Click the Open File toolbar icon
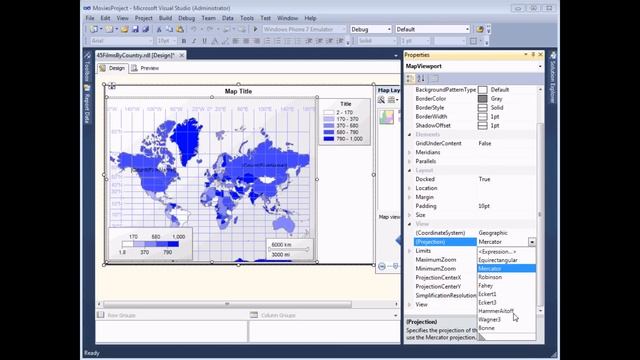 (x=124, y=29)
